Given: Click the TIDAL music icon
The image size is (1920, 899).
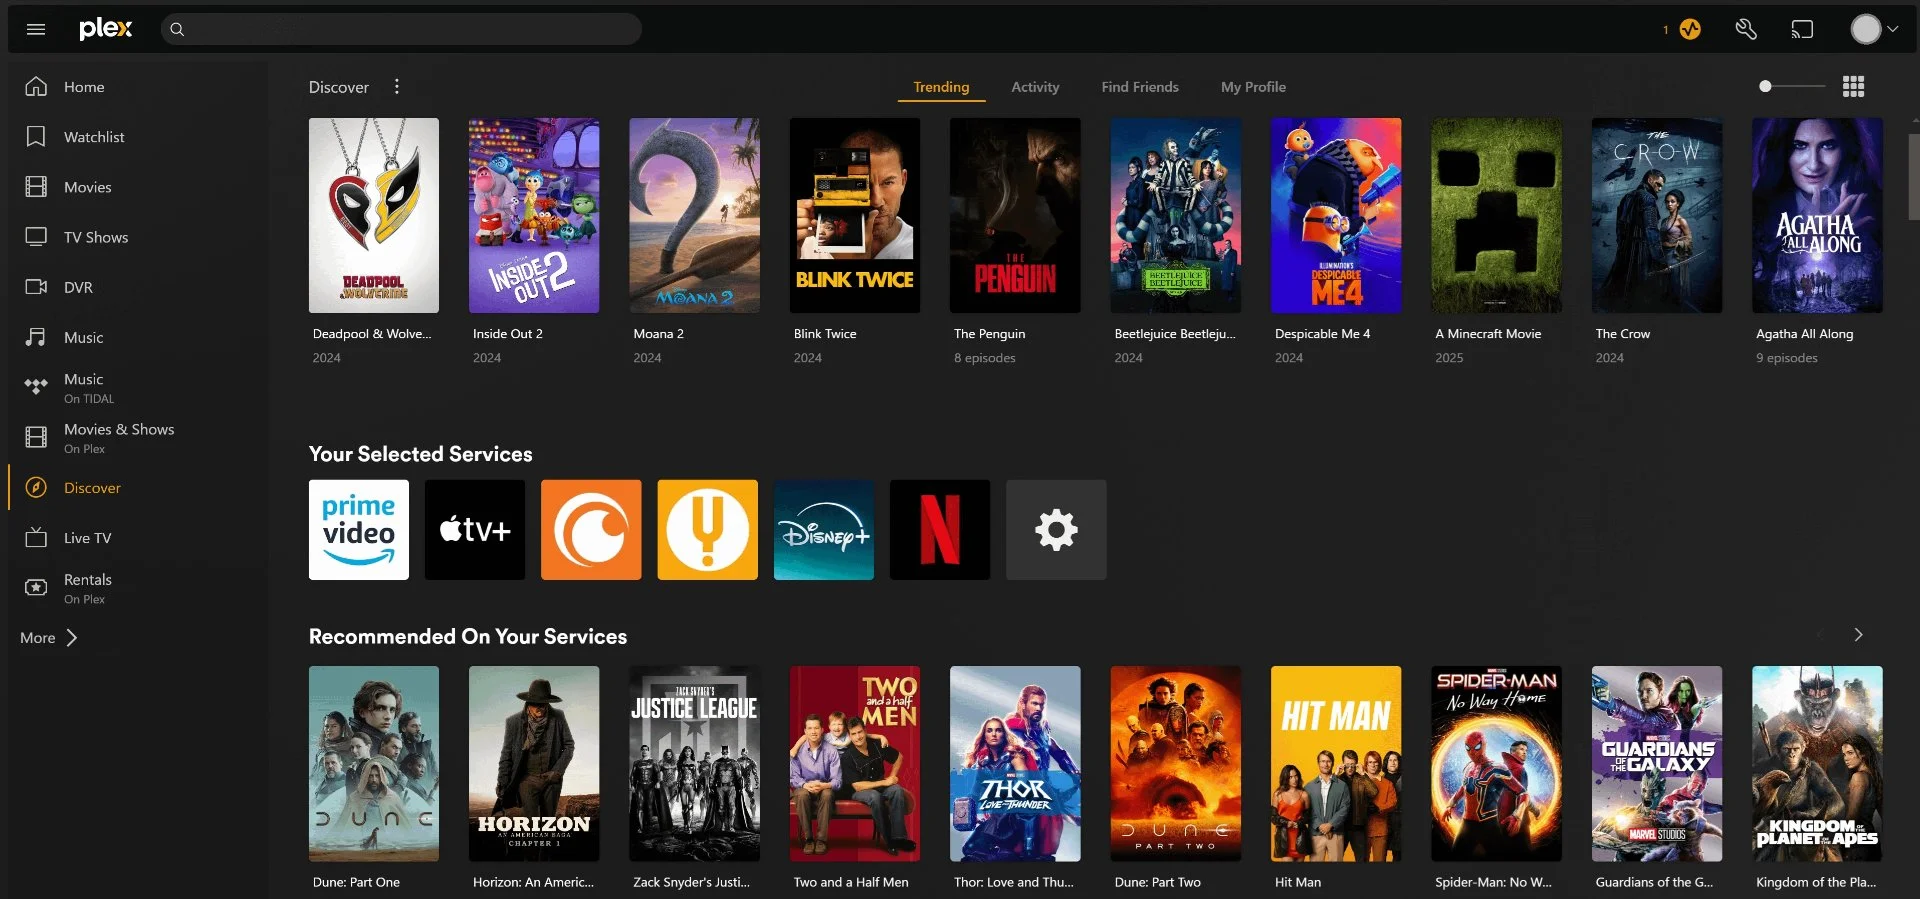Looking at the screenshot, I should [36, 386].
